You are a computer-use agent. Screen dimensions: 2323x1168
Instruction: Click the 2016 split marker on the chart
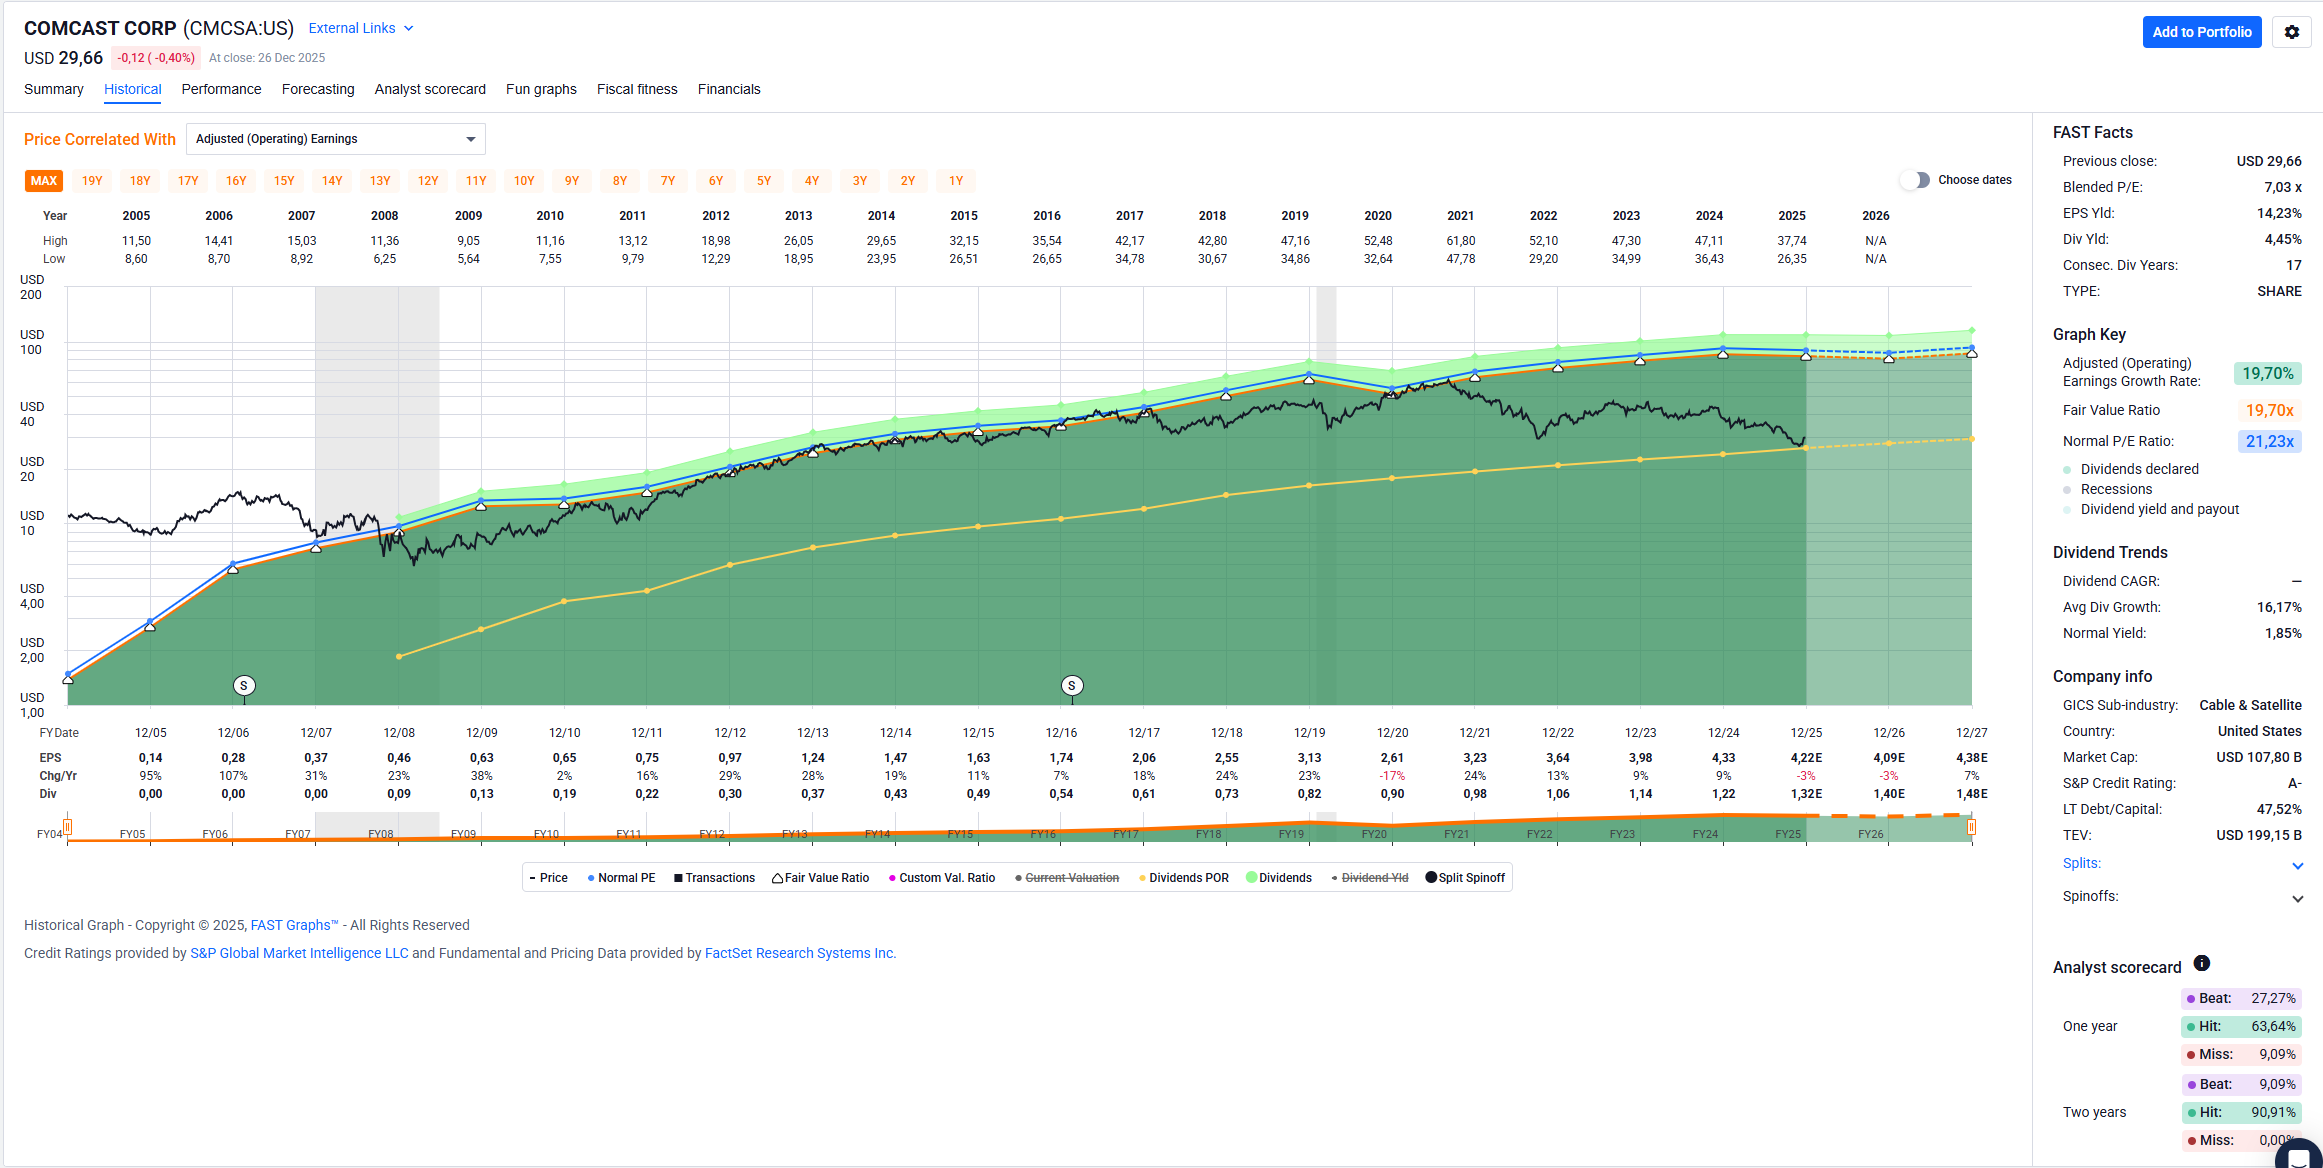1072,685
